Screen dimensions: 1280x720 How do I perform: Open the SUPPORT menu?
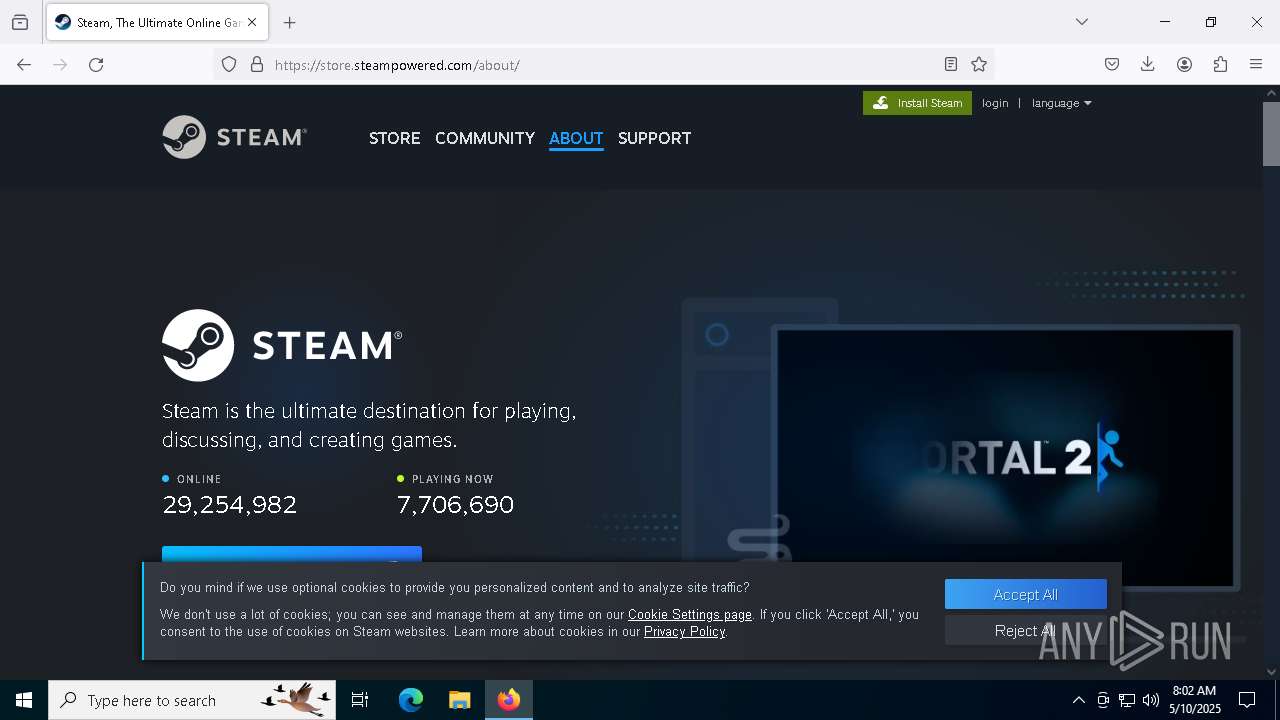pyautogui.click(x=654, y=138)
